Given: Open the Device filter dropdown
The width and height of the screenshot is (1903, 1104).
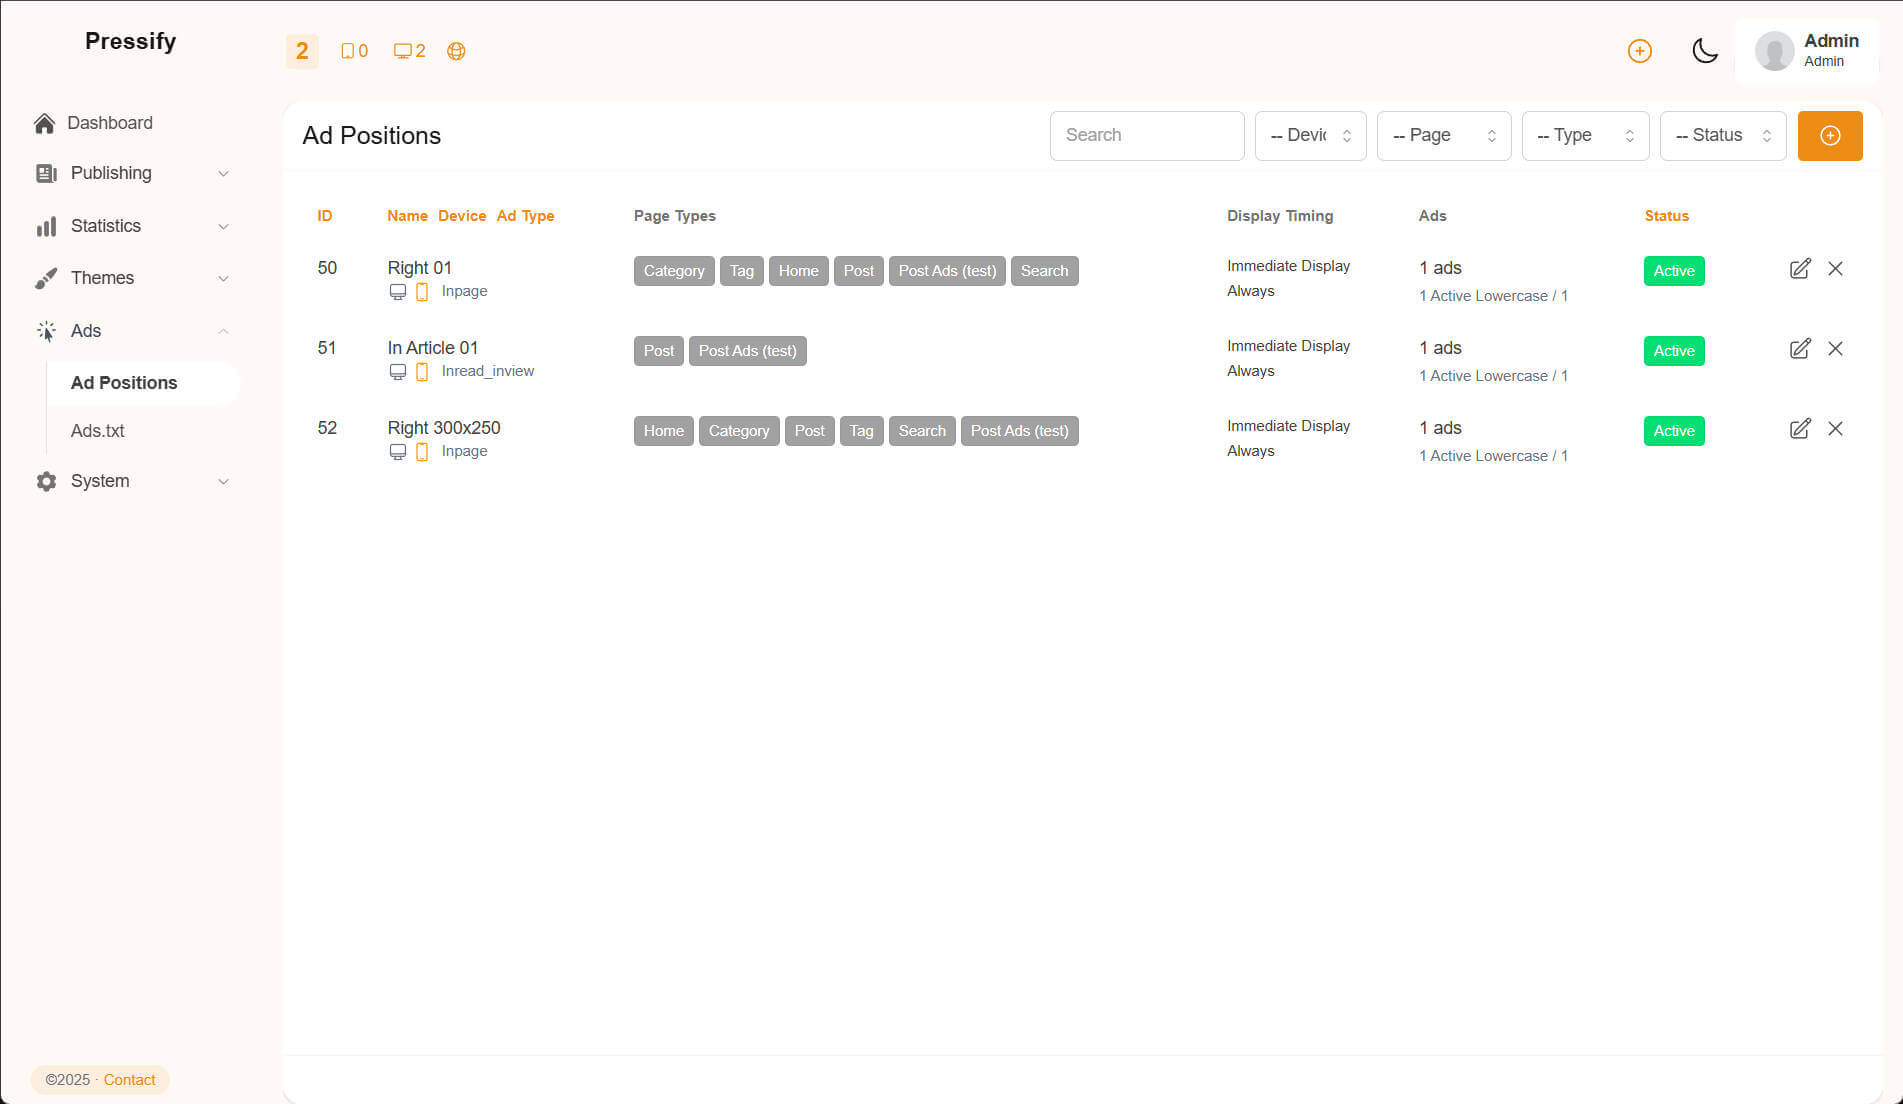Looking at the screenshot, I should (1310, 136).
